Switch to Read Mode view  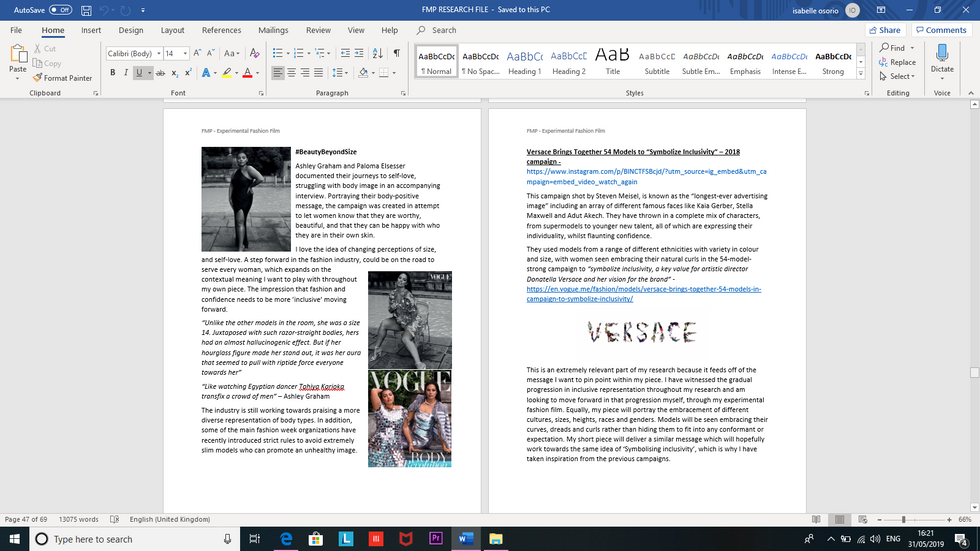pyautogui.click(x=816, y=520)
